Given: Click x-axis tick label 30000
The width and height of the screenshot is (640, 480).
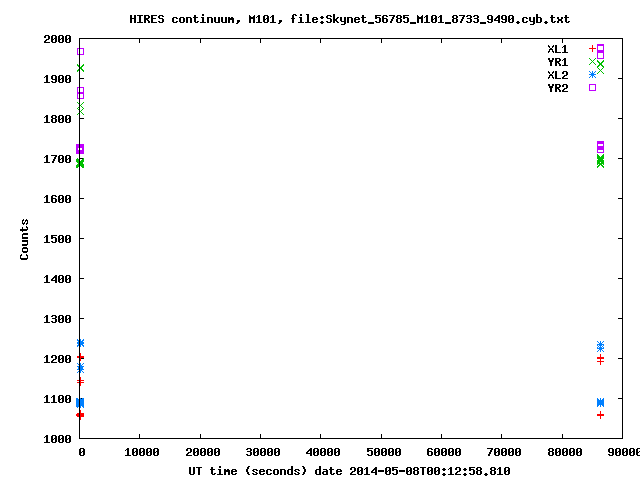Looking at the screenshot, I should tap(263, 452).
